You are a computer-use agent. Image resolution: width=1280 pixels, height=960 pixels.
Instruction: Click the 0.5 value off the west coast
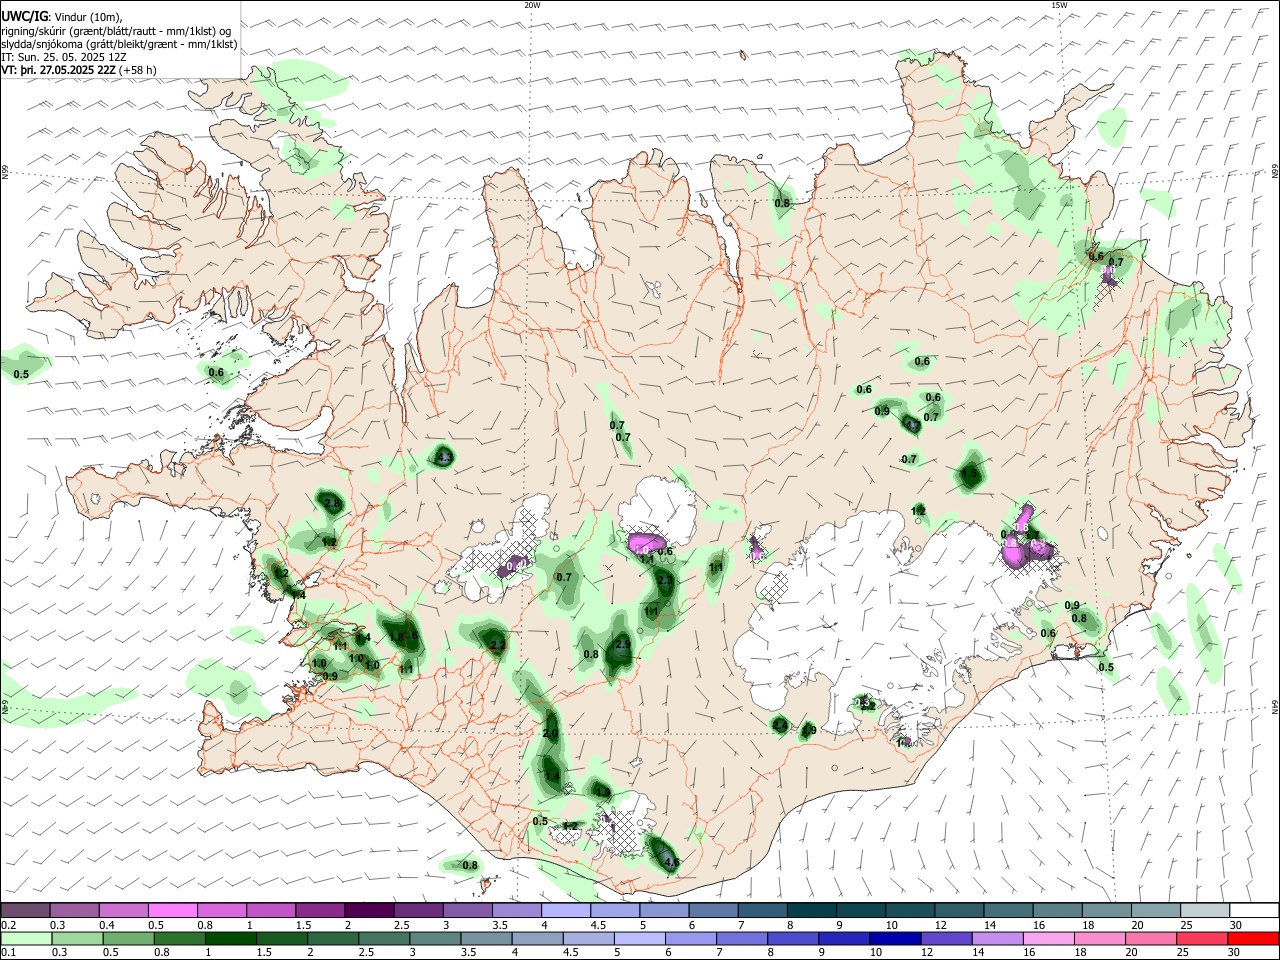coord(21,373)
